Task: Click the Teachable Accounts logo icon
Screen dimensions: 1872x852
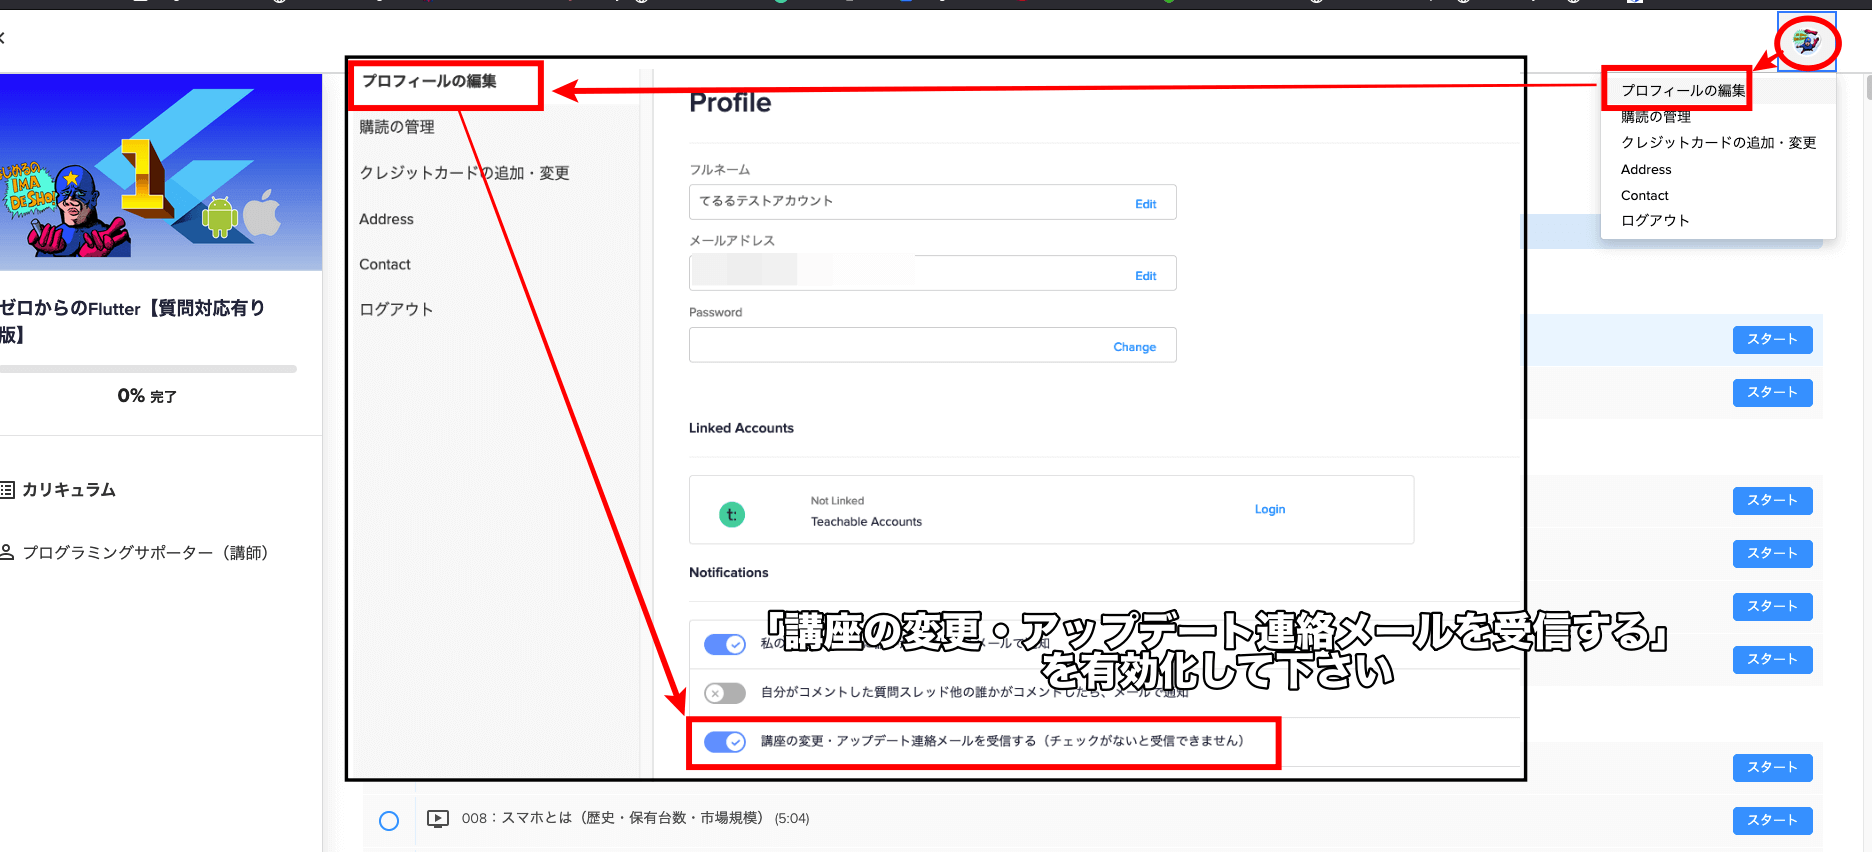Action: click(732, 514)
